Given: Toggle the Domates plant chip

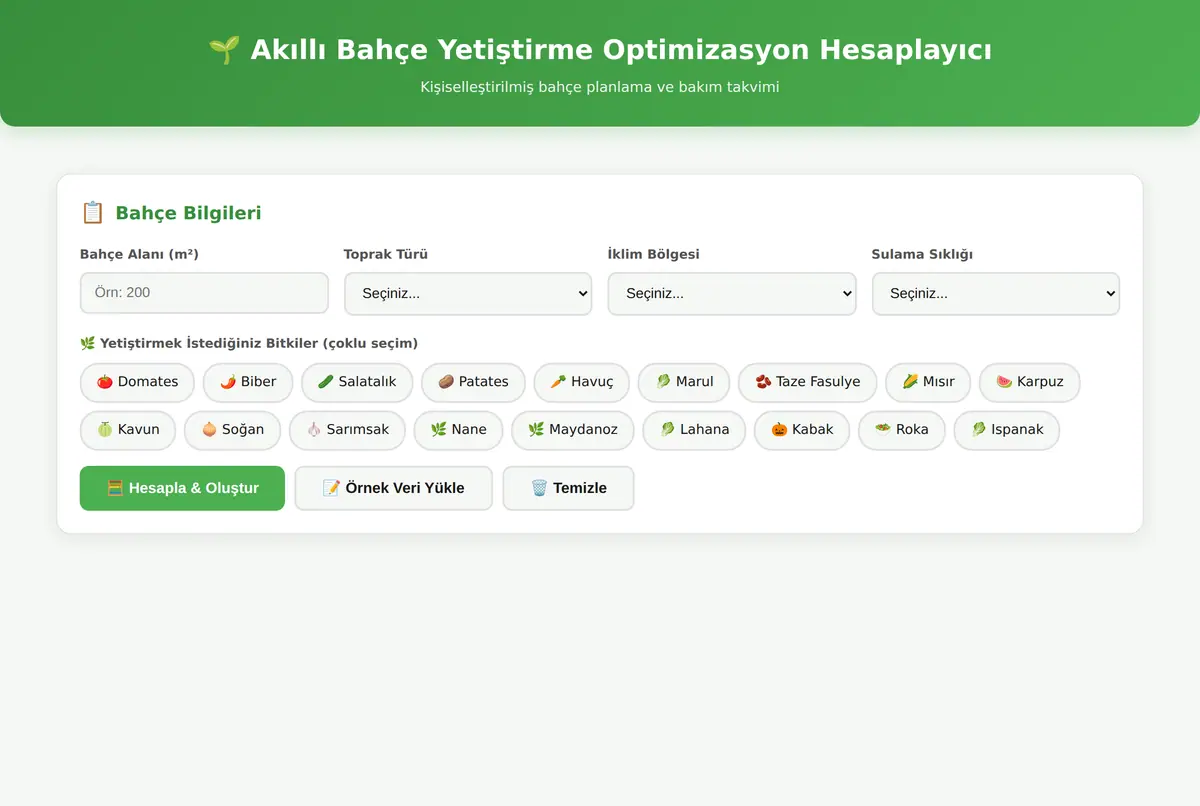Looking at the screenshot, I should point(137,382).
